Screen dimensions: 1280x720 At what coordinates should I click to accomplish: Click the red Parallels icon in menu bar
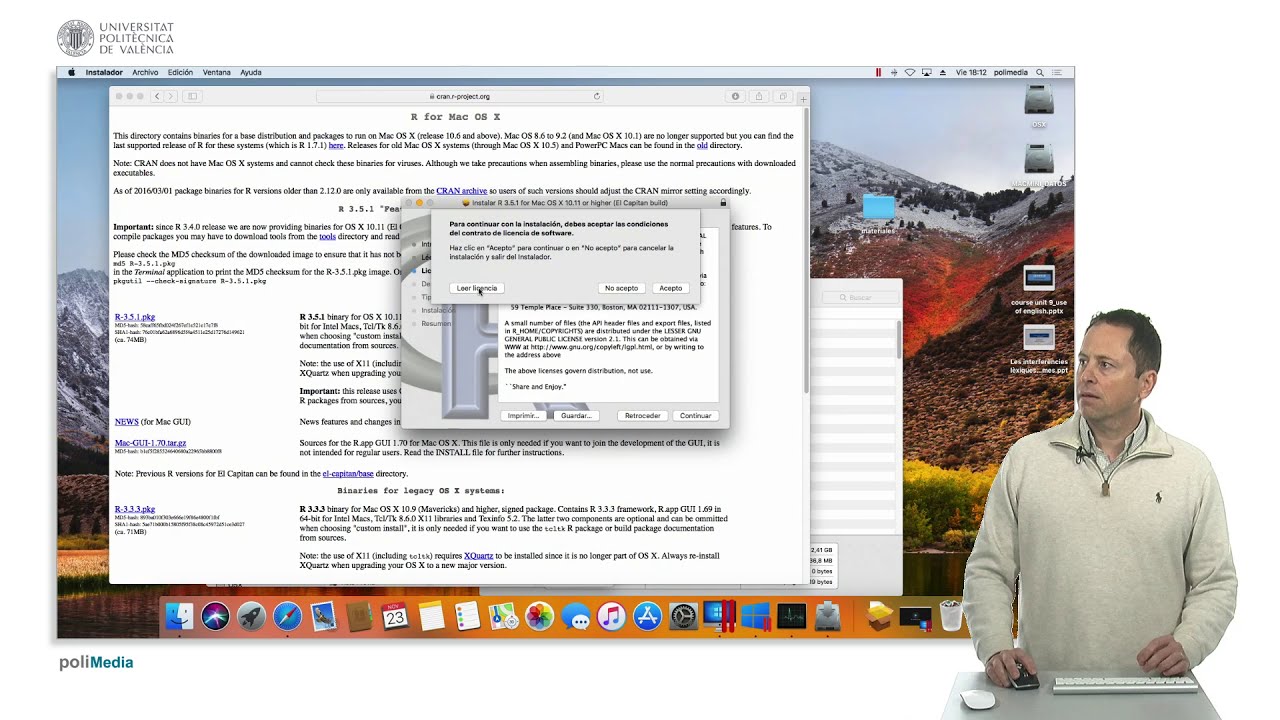point(879,72)
